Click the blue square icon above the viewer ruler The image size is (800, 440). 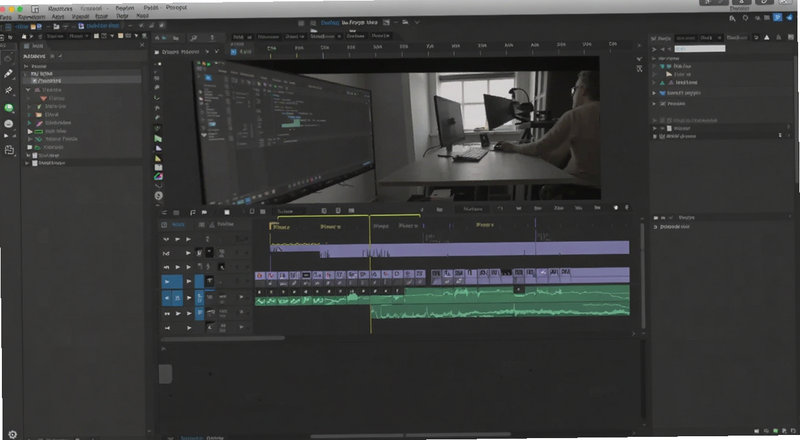(234, 52)
